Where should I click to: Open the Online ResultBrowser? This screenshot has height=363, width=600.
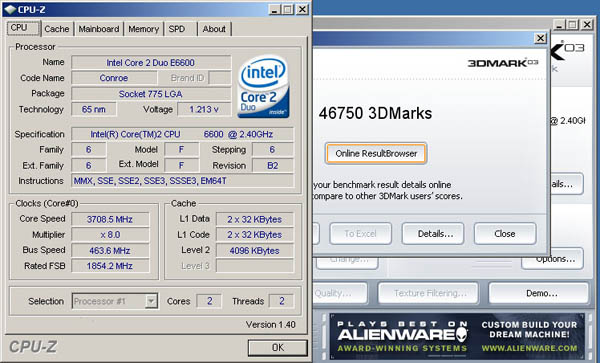[376, 153]
